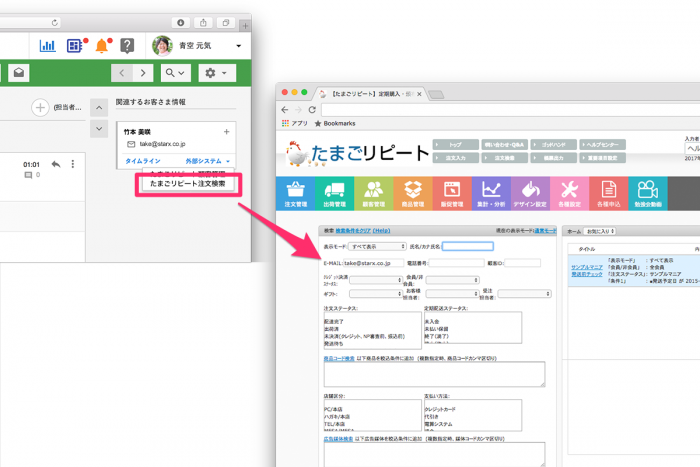The image size is (700, 467).
Task: Collapse customer panel with up chevron
Action: (99, 108)
